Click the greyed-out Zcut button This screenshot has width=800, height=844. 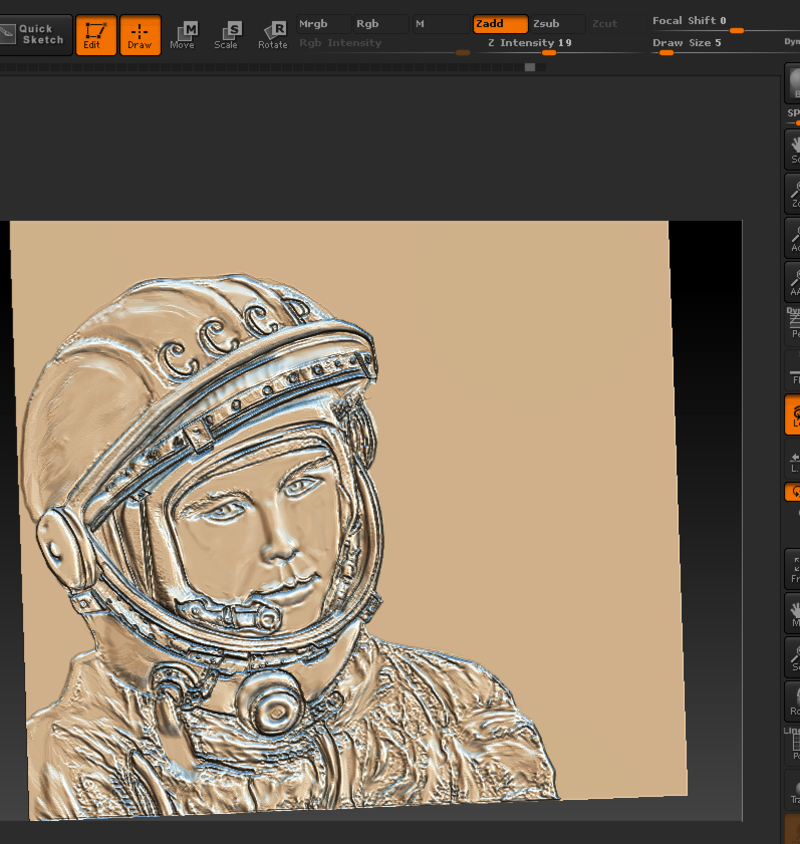pyautogui.click(x=615, y=24)
